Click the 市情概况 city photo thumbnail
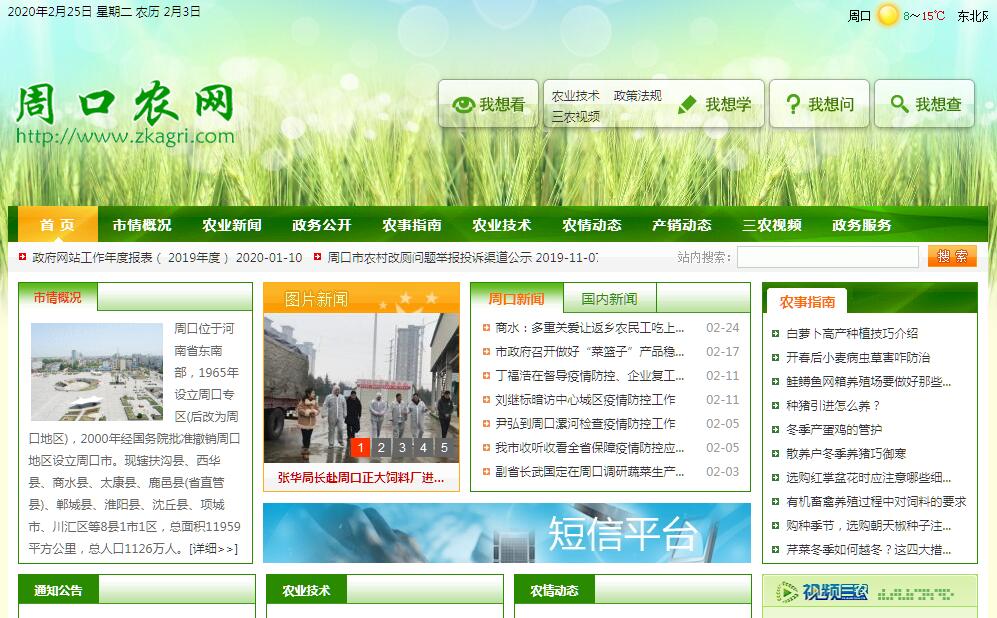997x618 pixels. tap(96, 372)
